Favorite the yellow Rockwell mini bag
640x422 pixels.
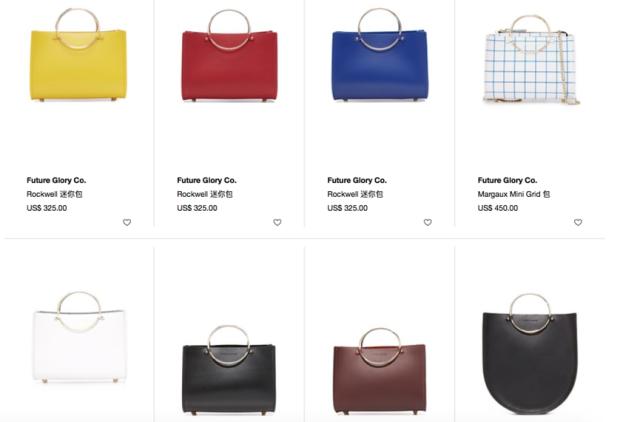[127, 222]
